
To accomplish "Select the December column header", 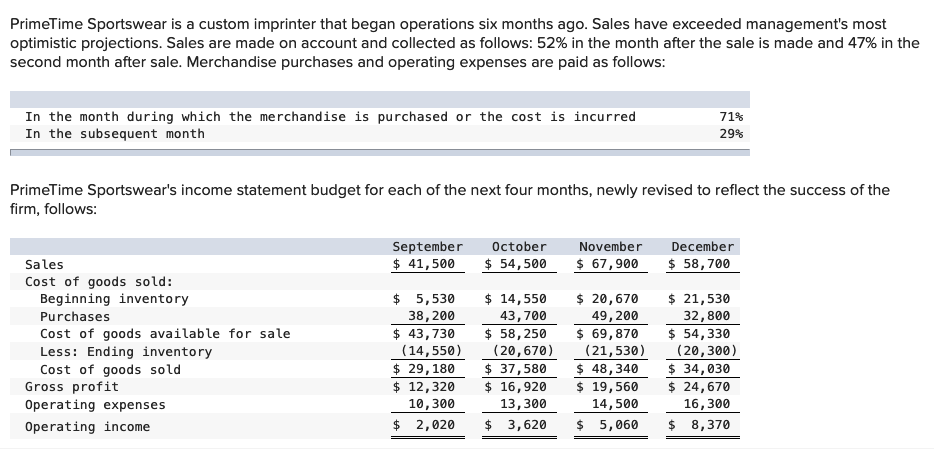I will coord(702,247).
